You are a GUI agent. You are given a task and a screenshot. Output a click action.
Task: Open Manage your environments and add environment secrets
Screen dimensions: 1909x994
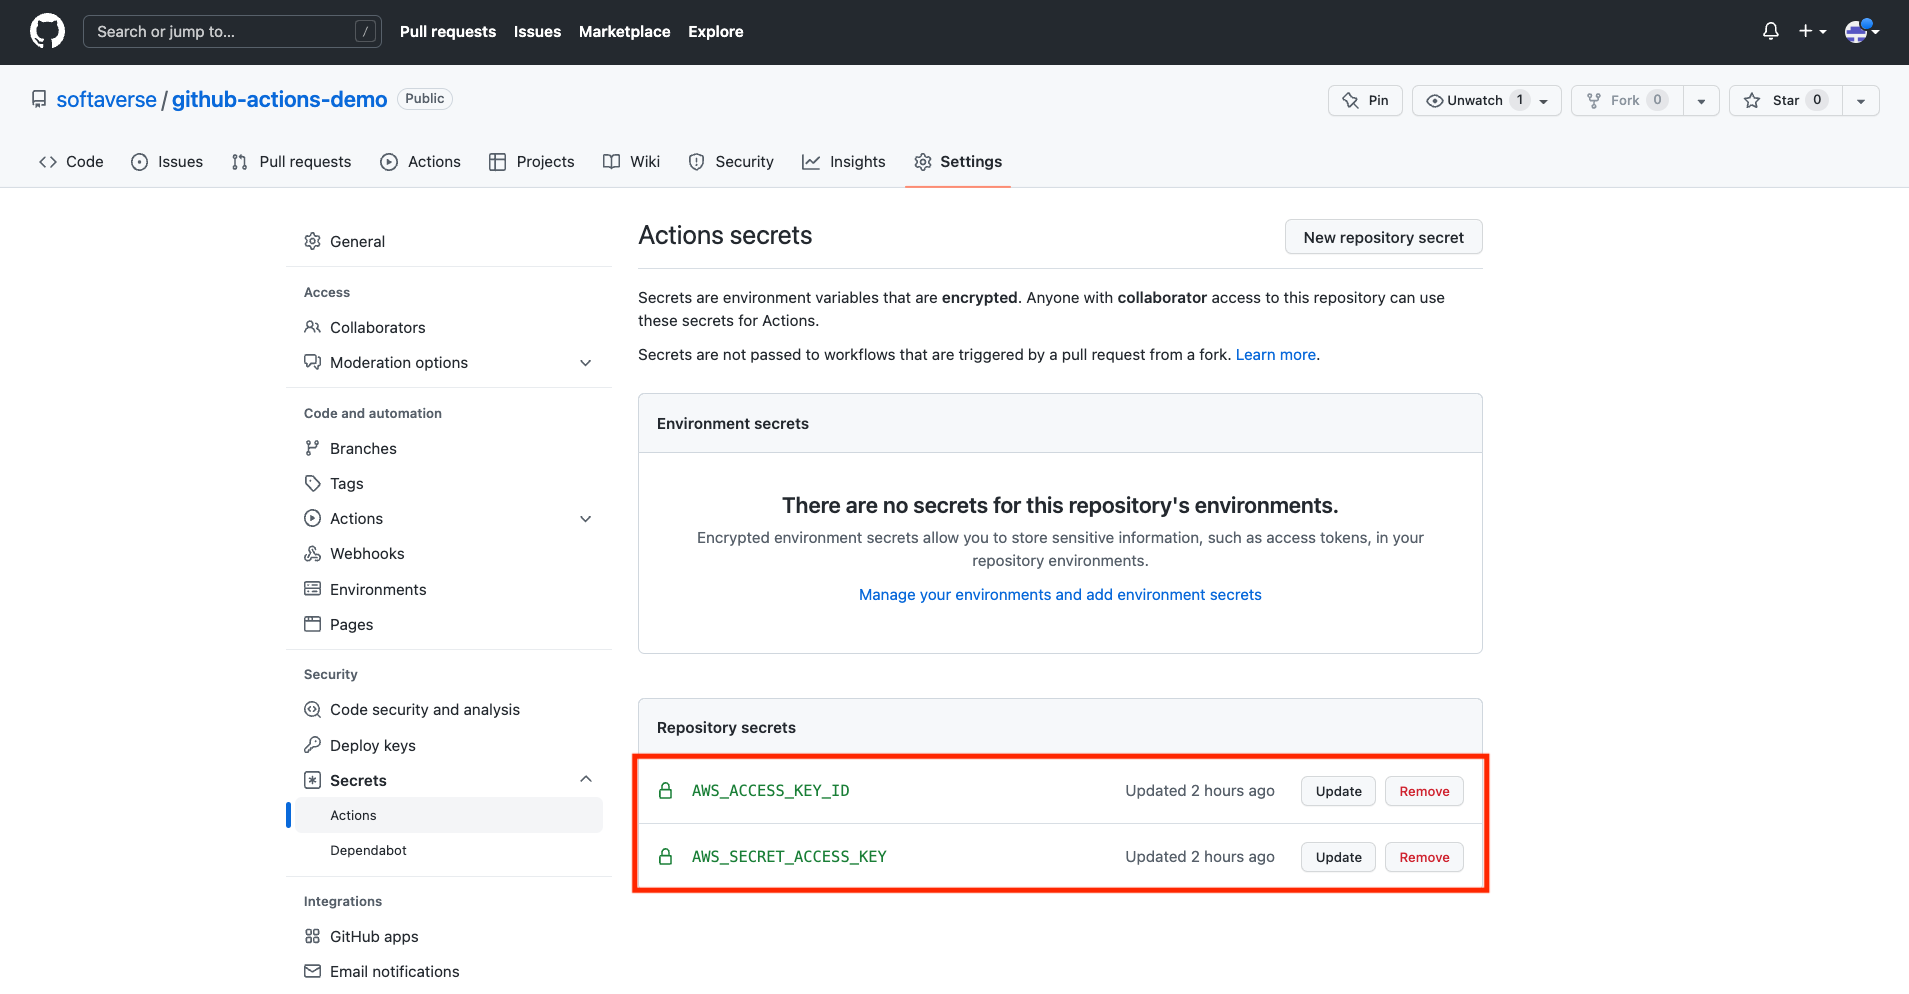point(1060,595)
